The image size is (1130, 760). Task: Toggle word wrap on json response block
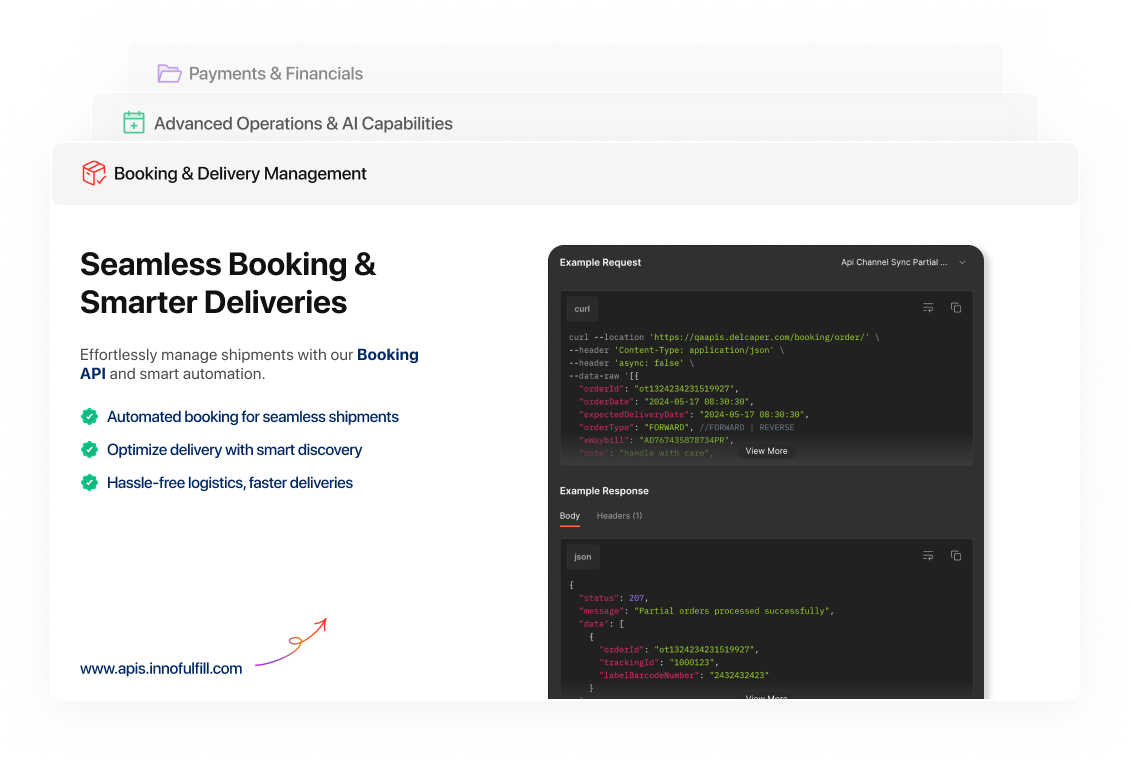(x=928, y=556)
